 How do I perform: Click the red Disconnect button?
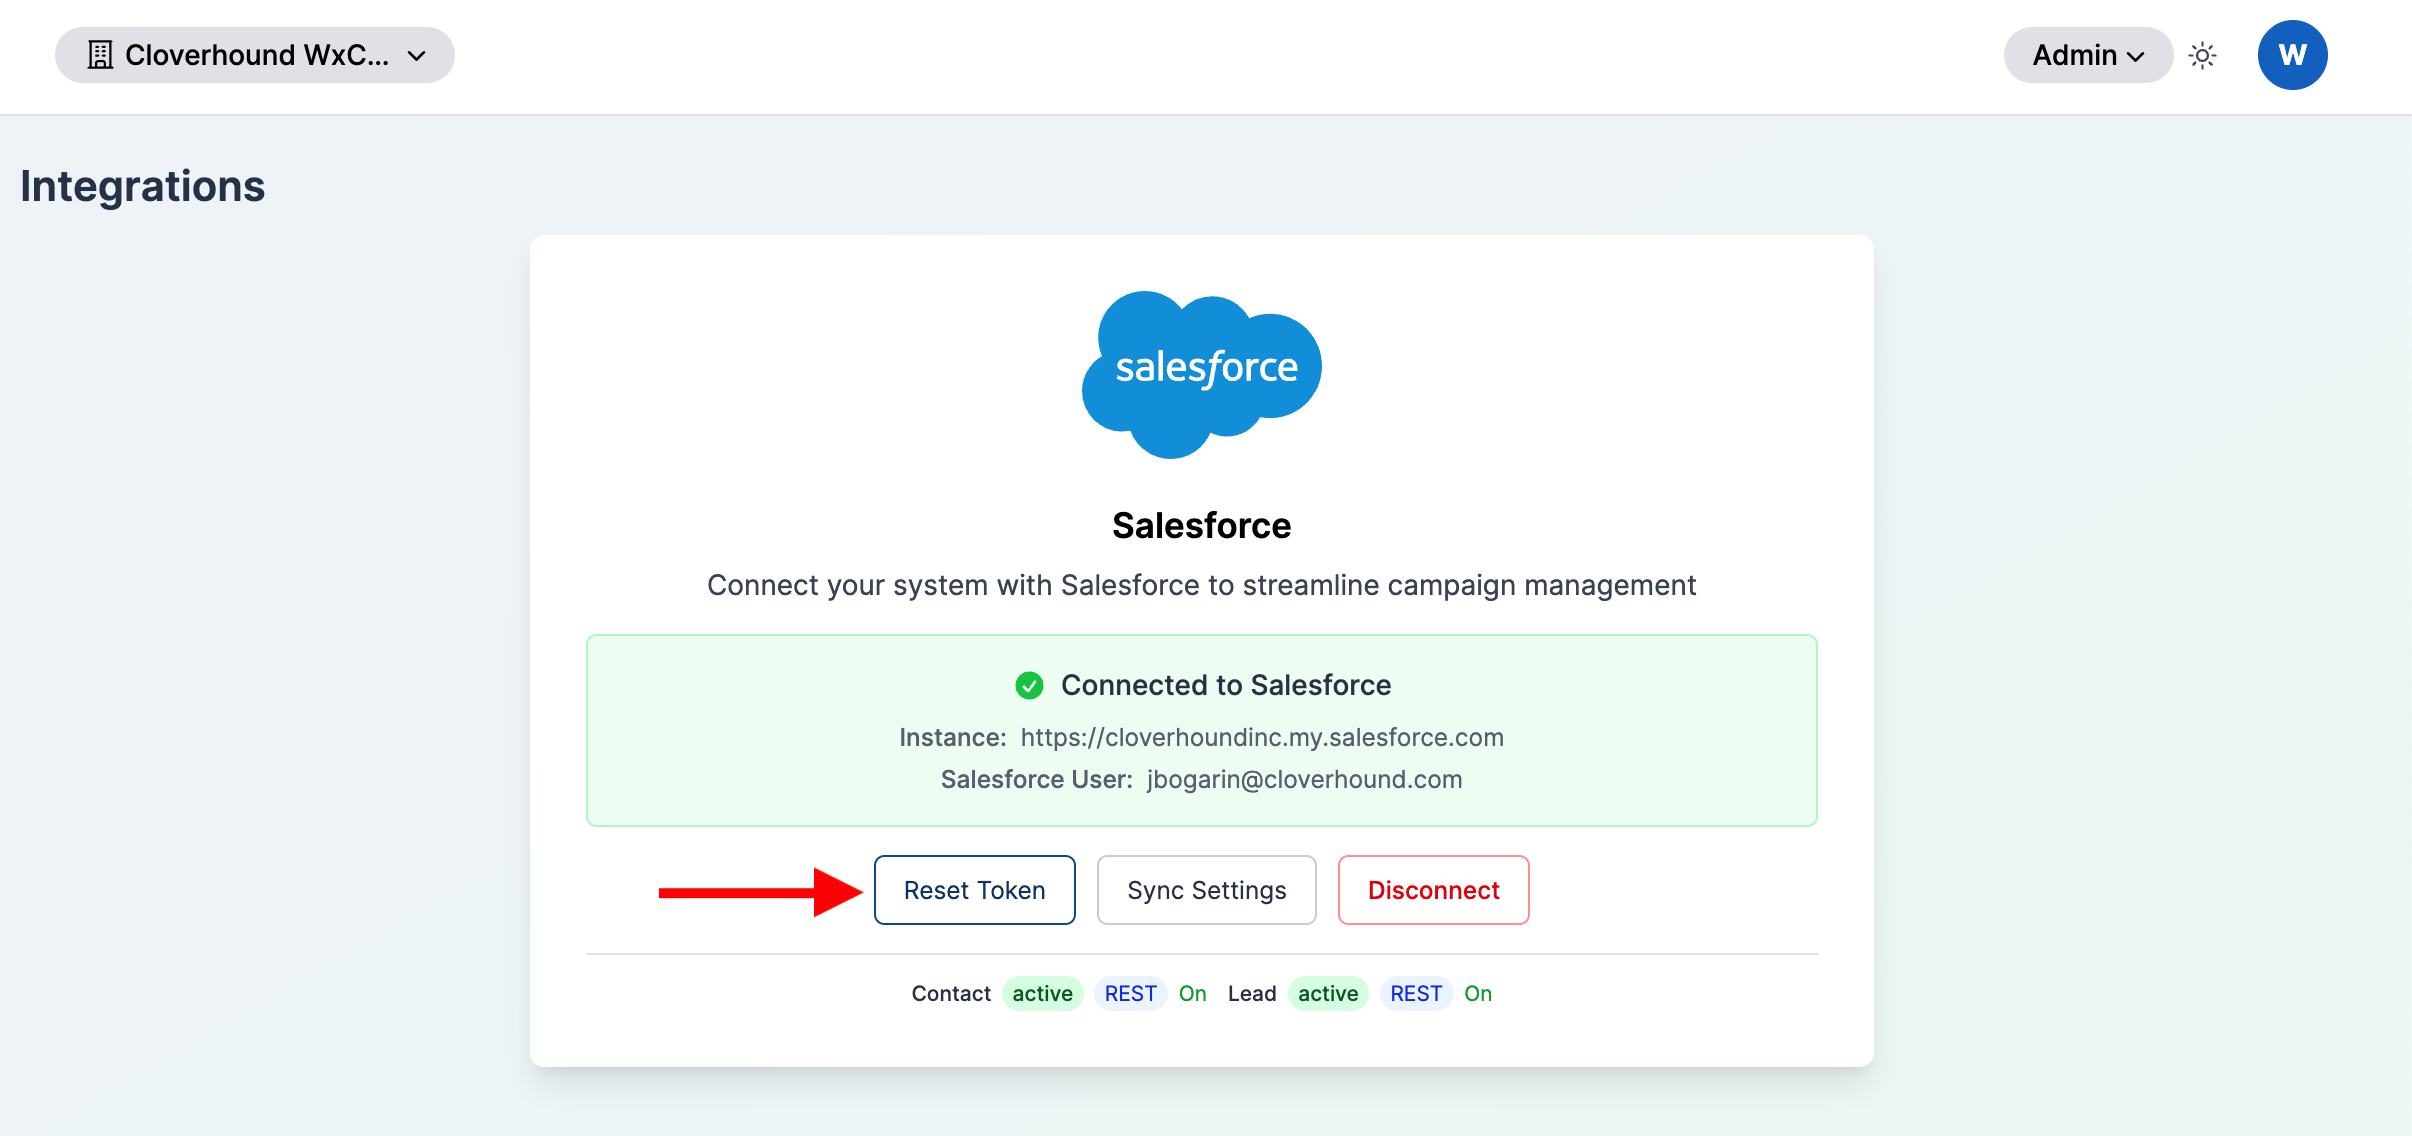tap(1434, 890)
